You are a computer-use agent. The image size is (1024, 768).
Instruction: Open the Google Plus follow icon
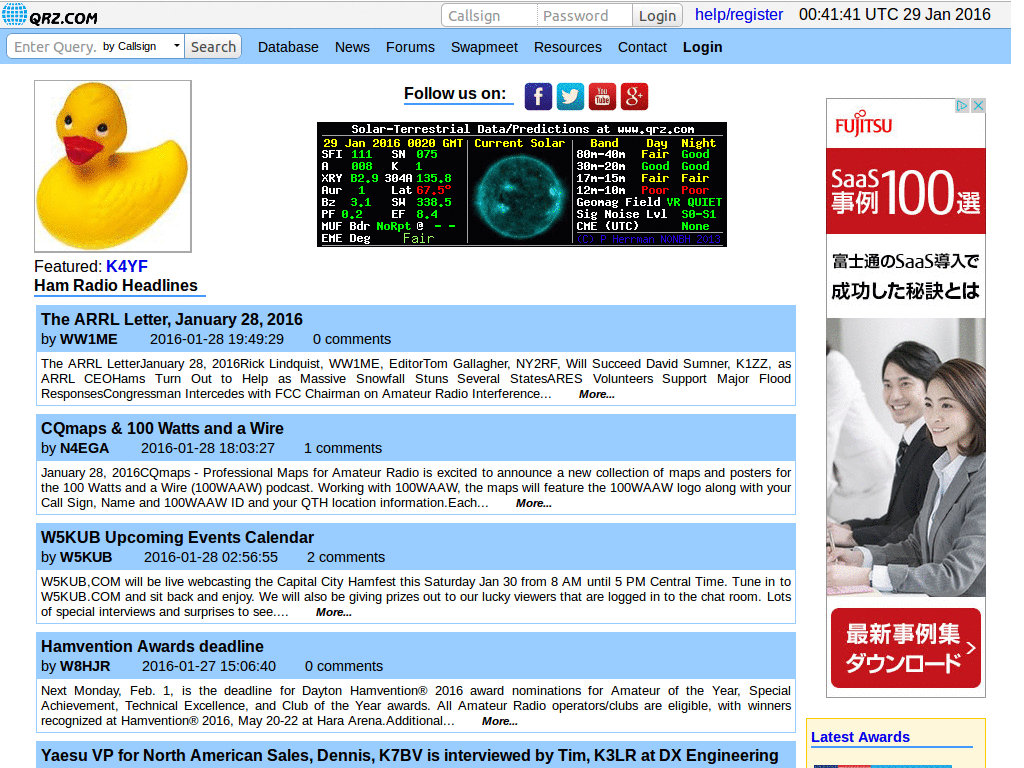click(x=634, y=97)
